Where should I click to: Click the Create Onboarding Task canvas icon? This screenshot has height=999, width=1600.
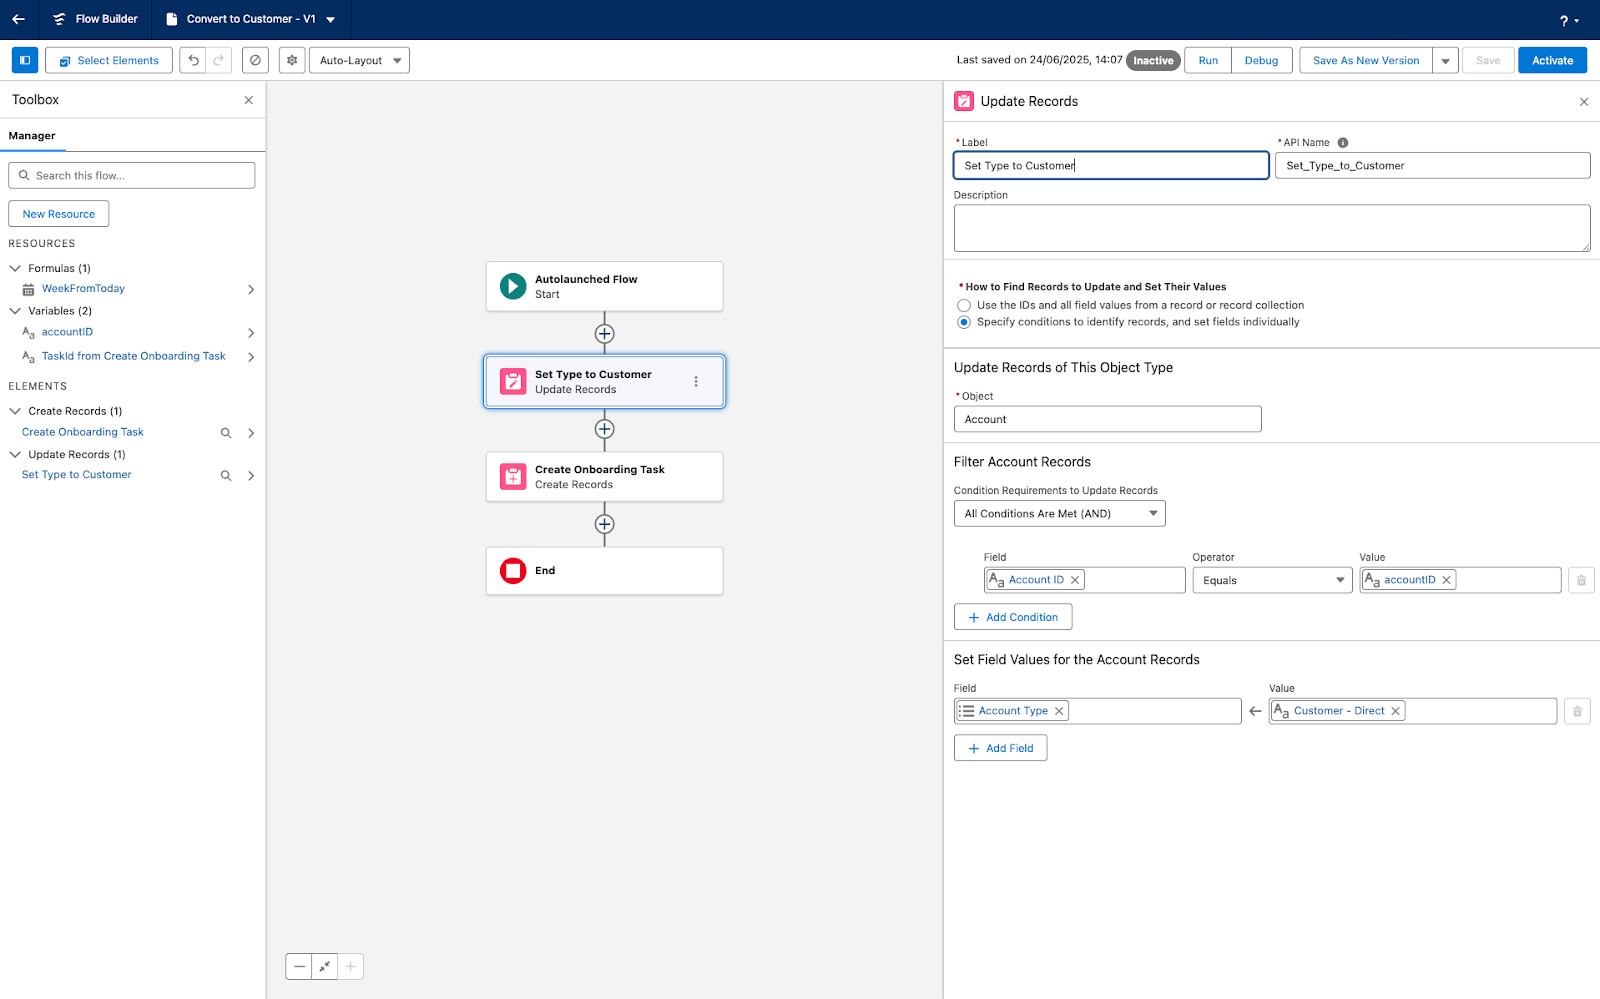513,476
